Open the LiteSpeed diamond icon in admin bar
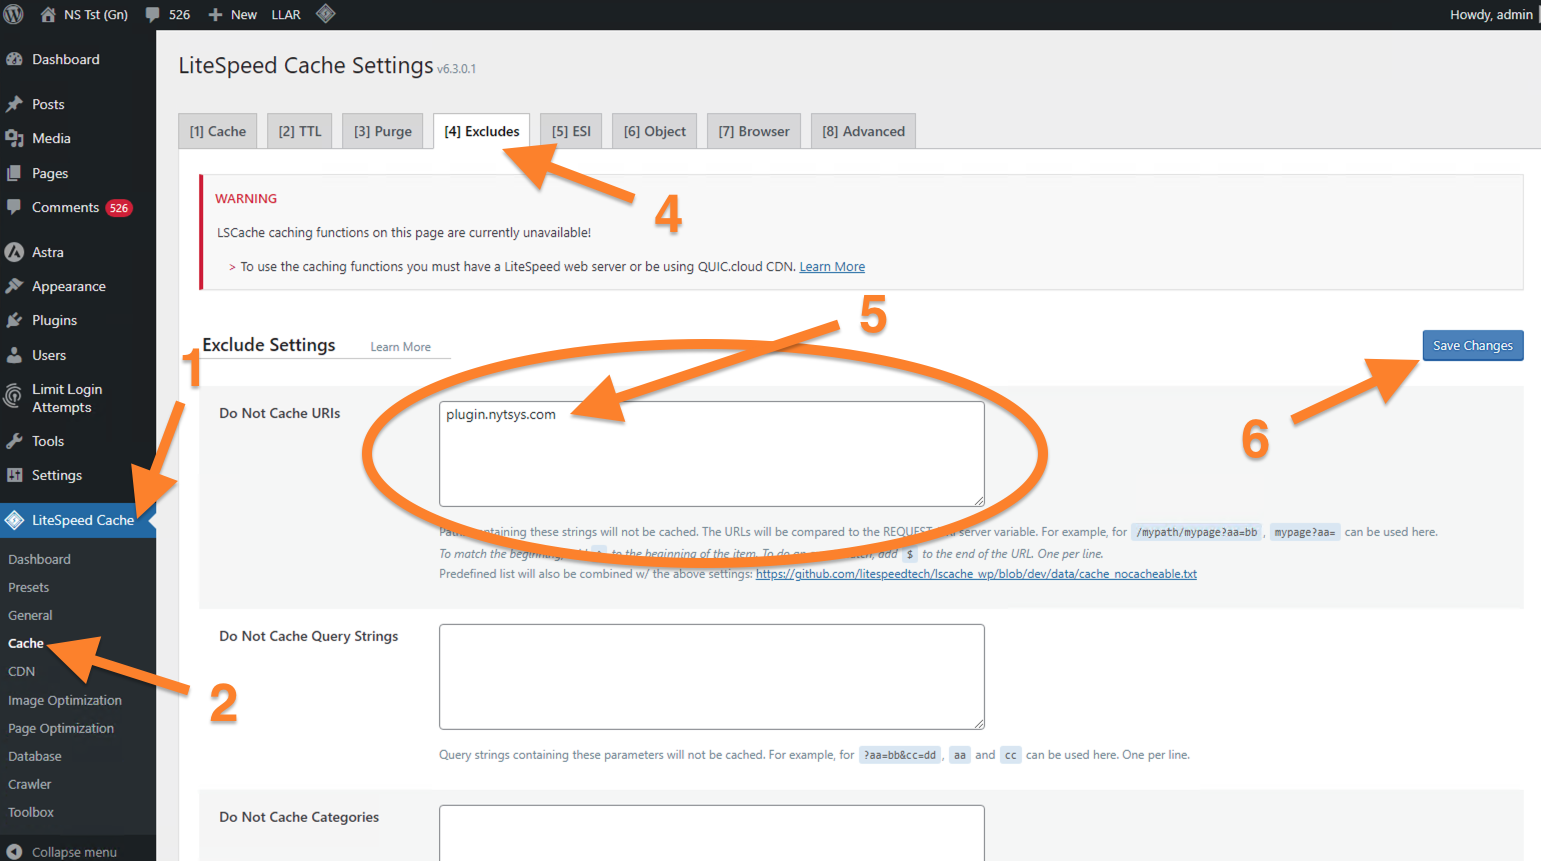Viewport: 1541px width, 861px height. click(x=326, y=14)
